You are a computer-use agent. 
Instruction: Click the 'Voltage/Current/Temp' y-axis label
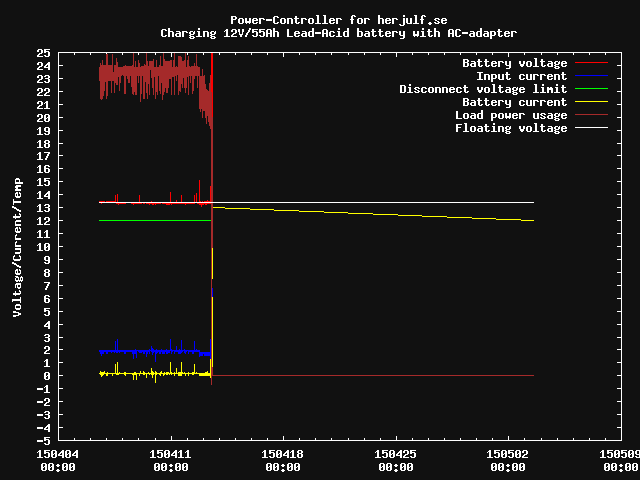17,246
